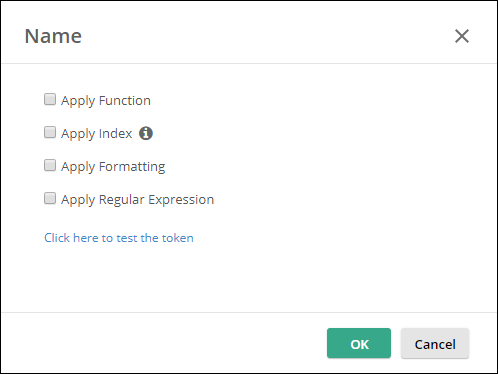Dismiss the dialog using Cancel

[x=435, y=343]
